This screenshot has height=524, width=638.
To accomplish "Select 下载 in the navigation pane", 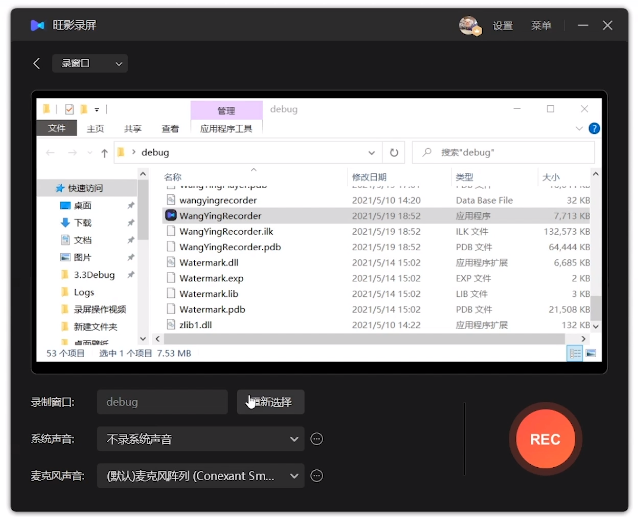I will pyautogui.click(x=83, y=223).
